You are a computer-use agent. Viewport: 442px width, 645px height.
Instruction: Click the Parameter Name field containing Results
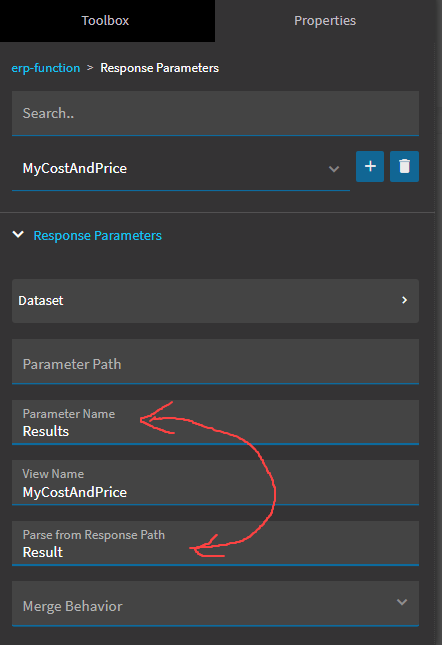215,422
